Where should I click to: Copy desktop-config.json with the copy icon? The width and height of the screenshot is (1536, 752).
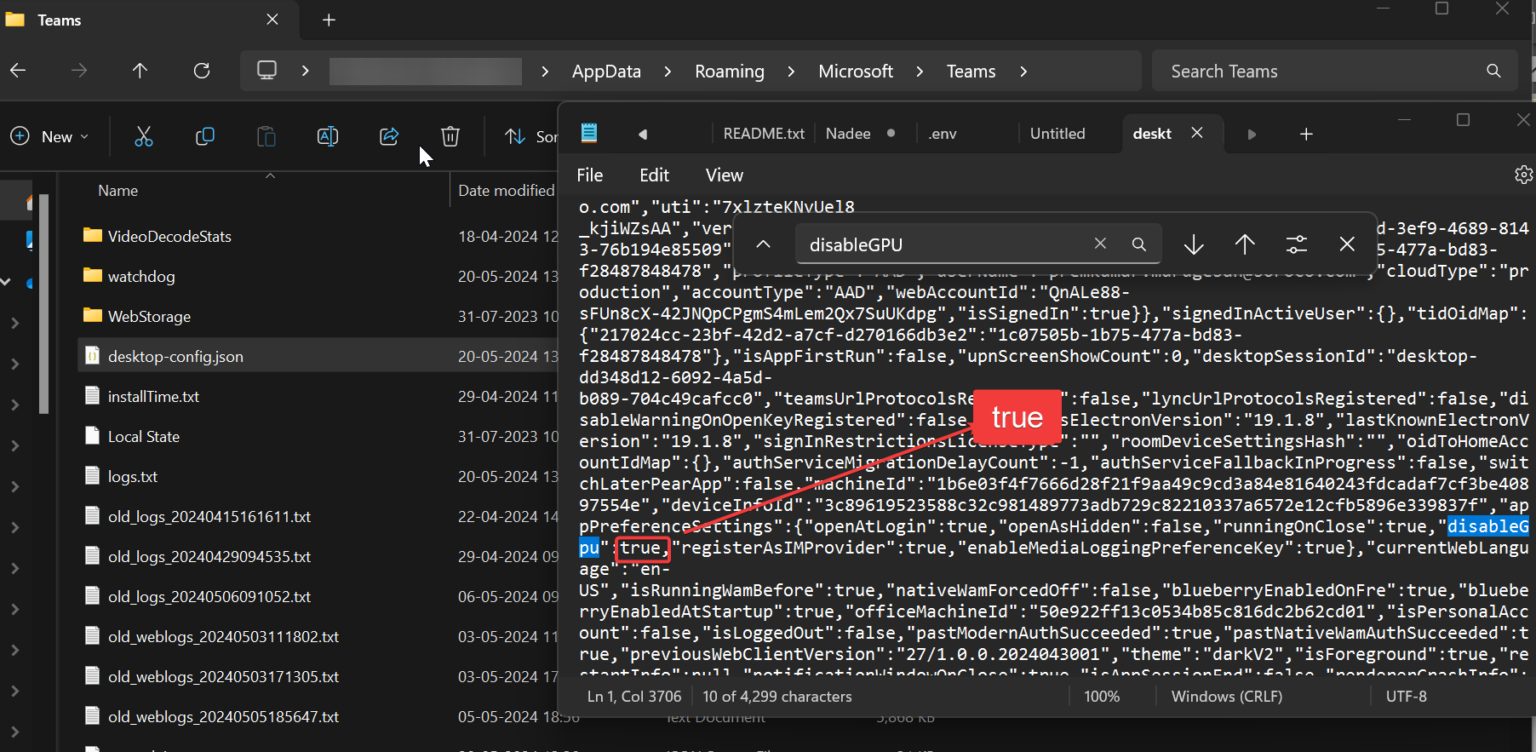pyautogui.click(x=204, y=136)
